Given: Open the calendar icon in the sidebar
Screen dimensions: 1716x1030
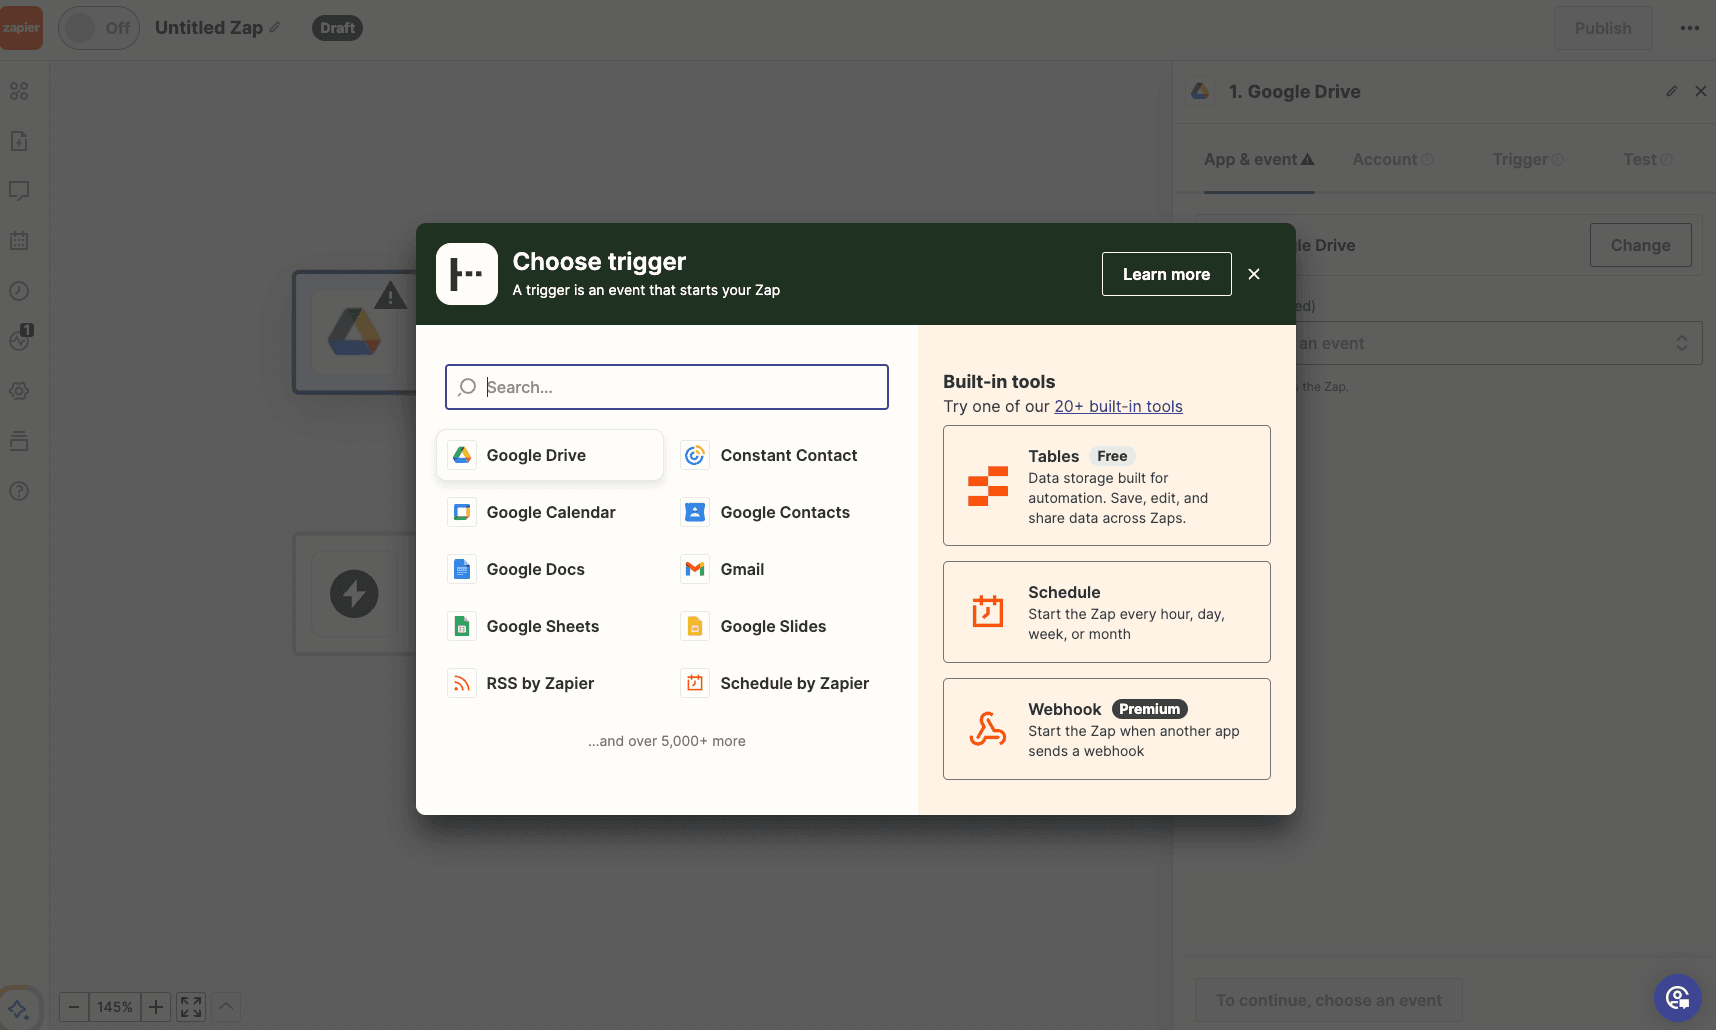Looking at the screenshot, I should tap(19, 240).
